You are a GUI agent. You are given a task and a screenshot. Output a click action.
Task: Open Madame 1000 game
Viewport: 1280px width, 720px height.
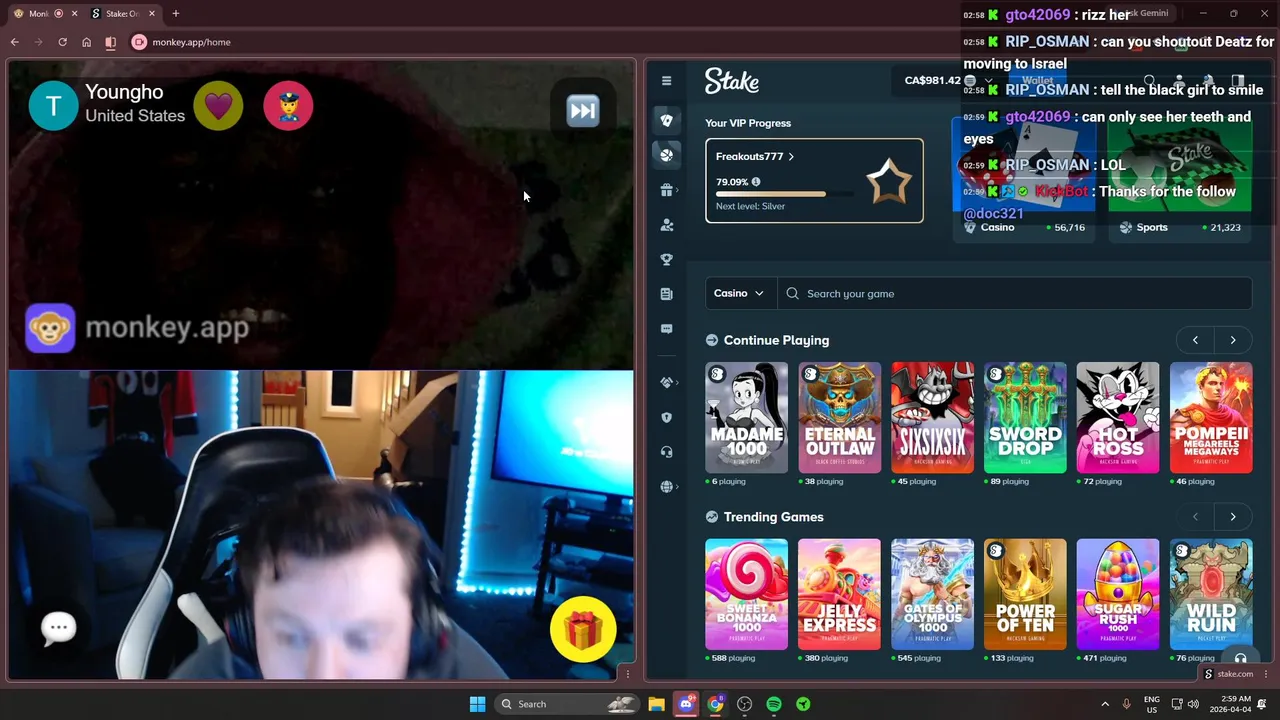click(x=746, y=418)
